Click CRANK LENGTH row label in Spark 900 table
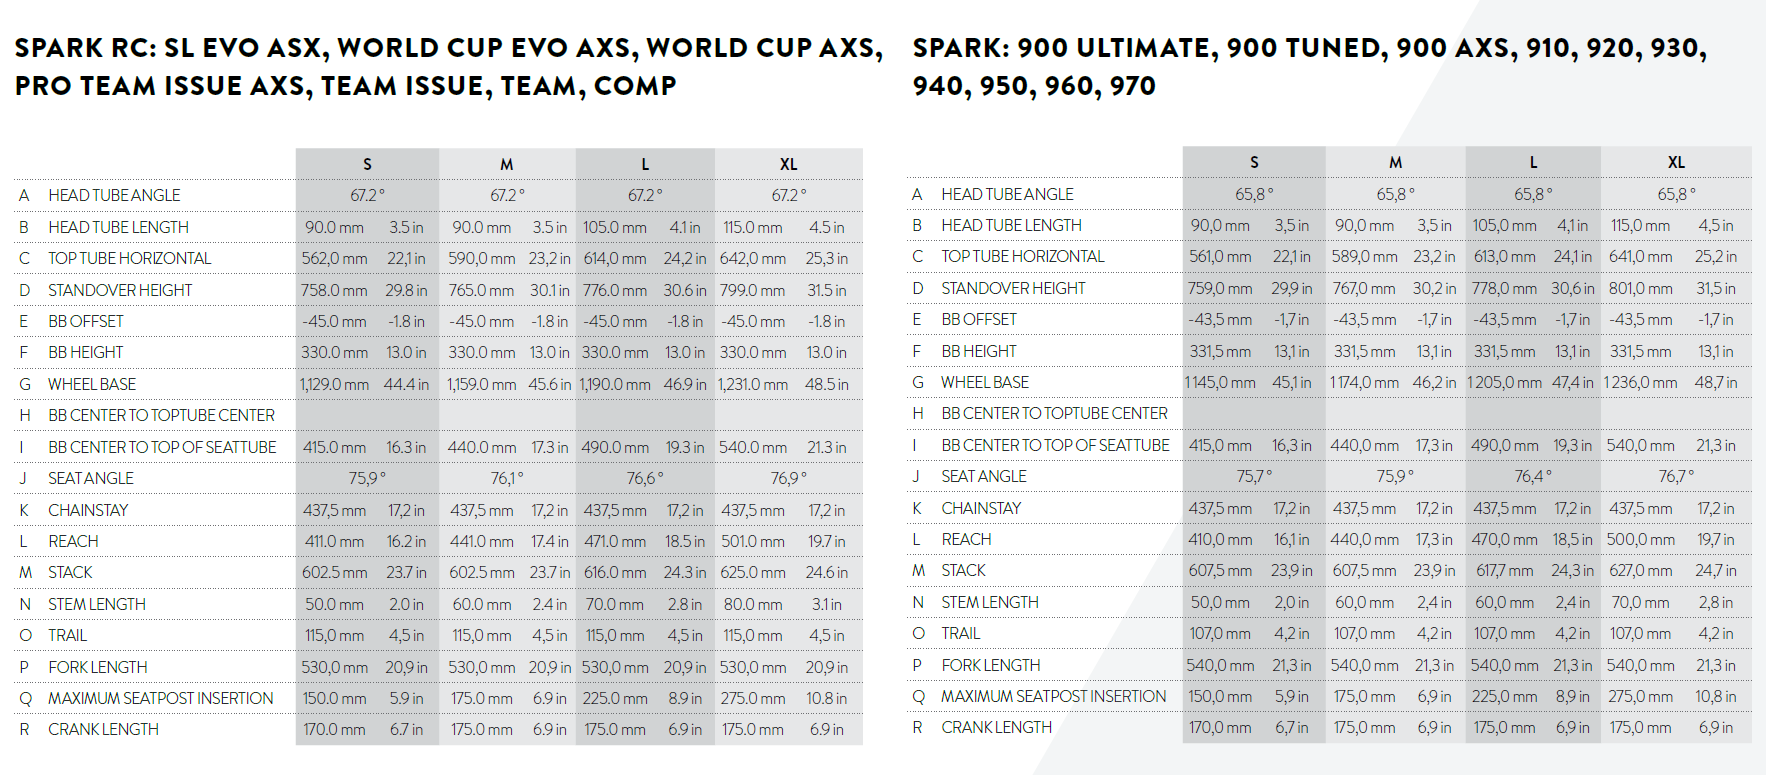Screen dimensions: 1766x775 (x=996, y=727)
